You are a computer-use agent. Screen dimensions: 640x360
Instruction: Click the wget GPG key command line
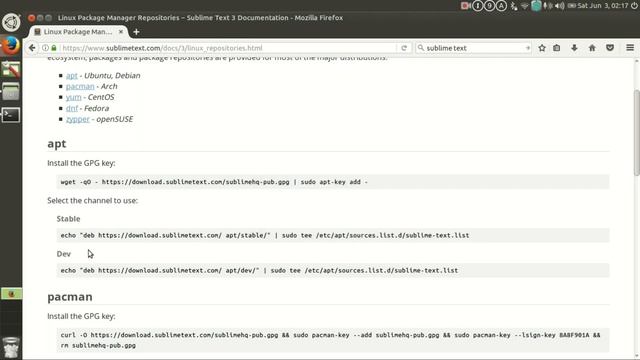click(x=333, y=182)
